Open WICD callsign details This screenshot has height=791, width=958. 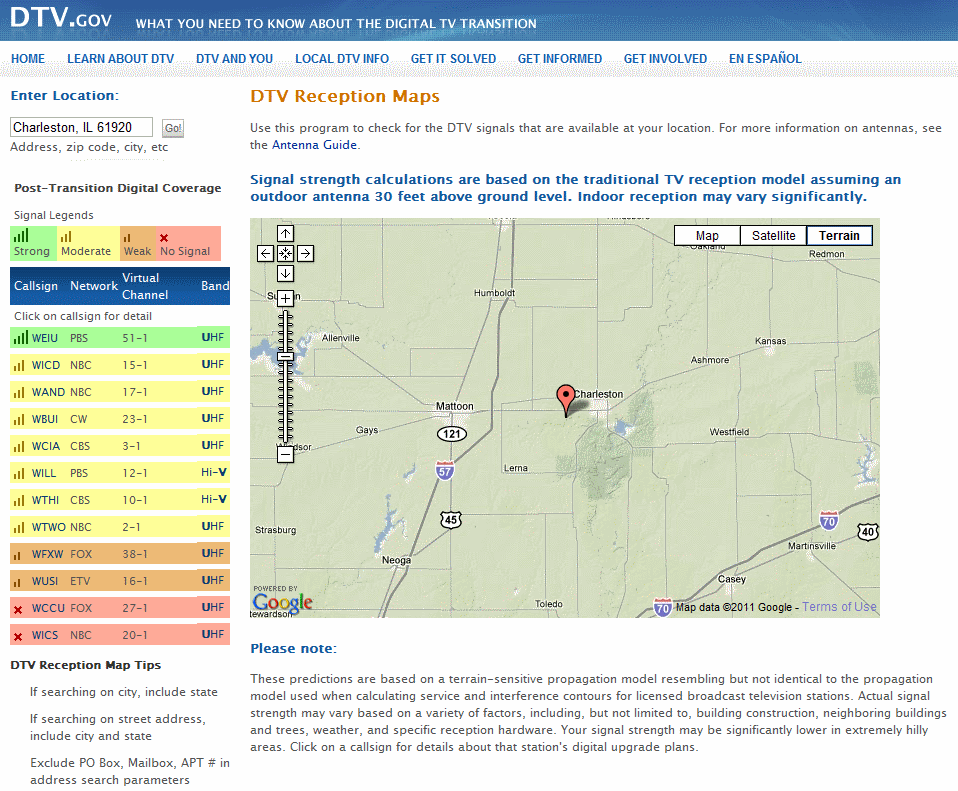click(x=46, y=365)
